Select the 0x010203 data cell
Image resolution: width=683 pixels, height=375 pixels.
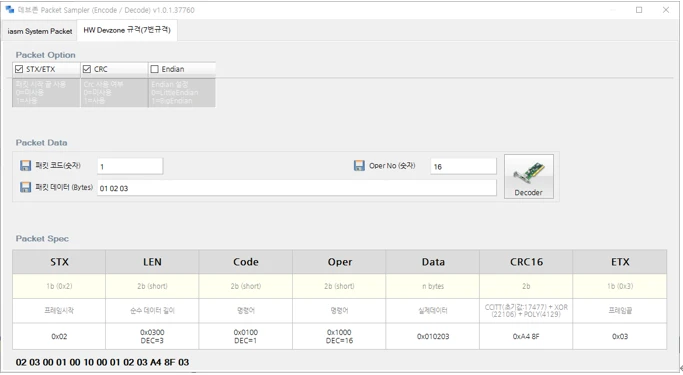click(433, 336)
